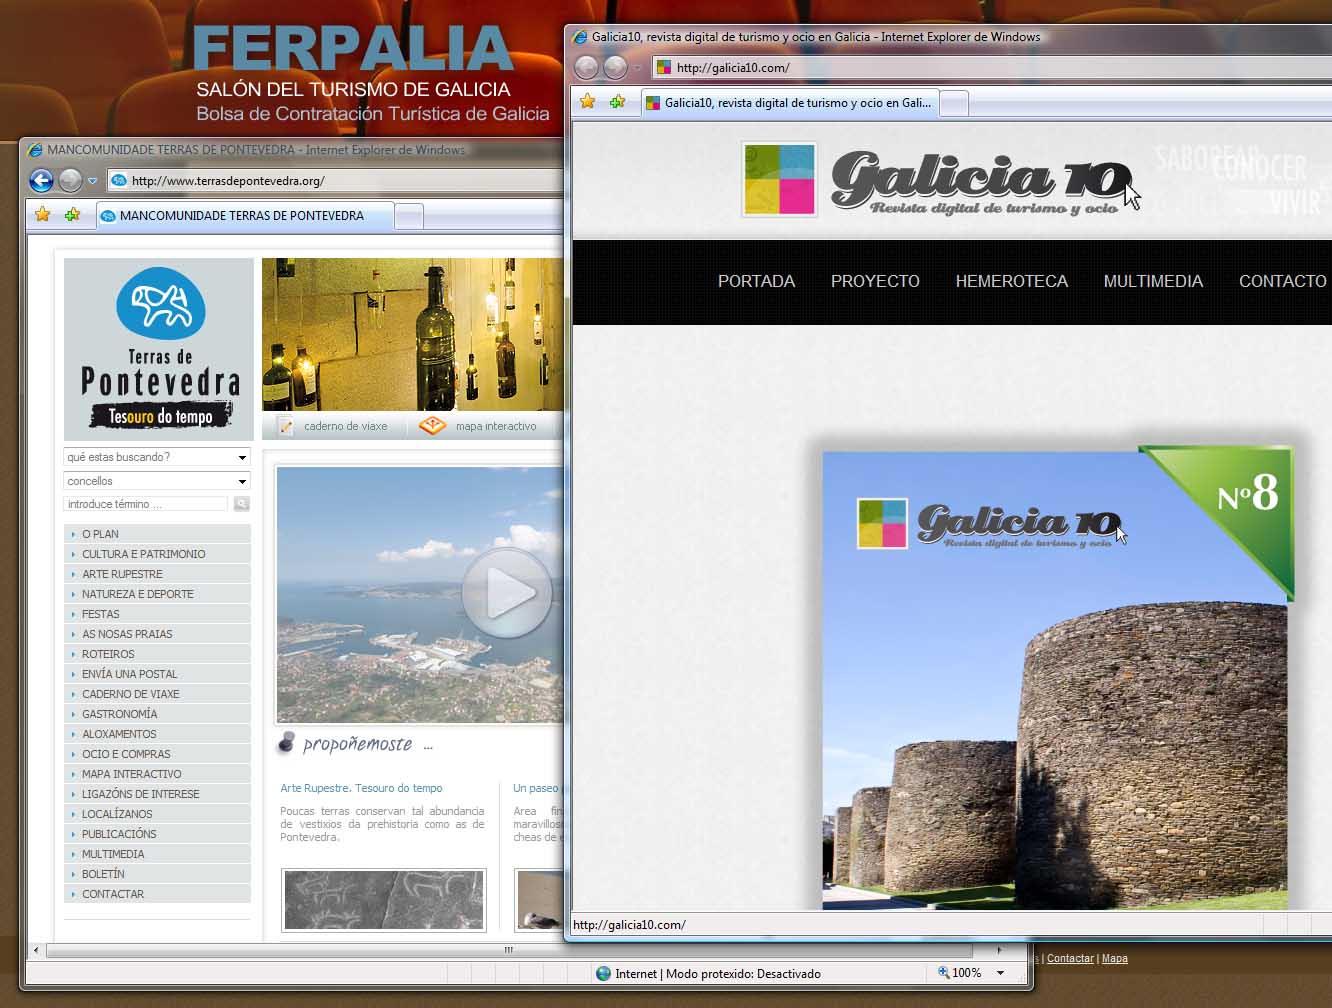The image size is (1332, 1008).
Task: Open CONTACTO menu item
Action: pyautogui.click(x=1282, y=282)
